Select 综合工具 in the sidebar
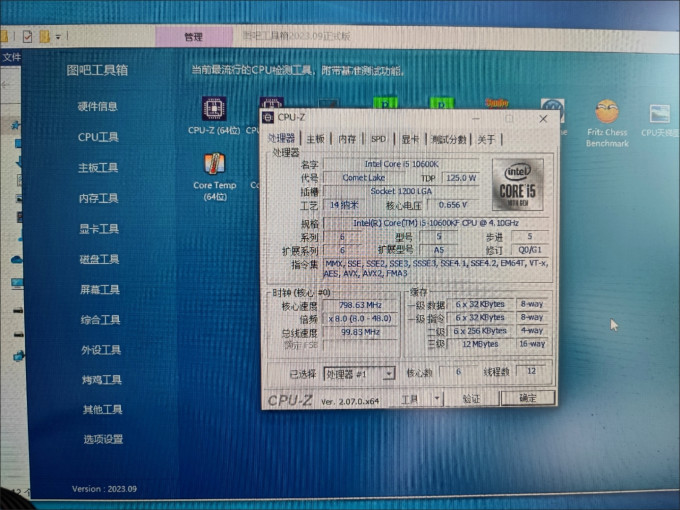 point(100,320)
